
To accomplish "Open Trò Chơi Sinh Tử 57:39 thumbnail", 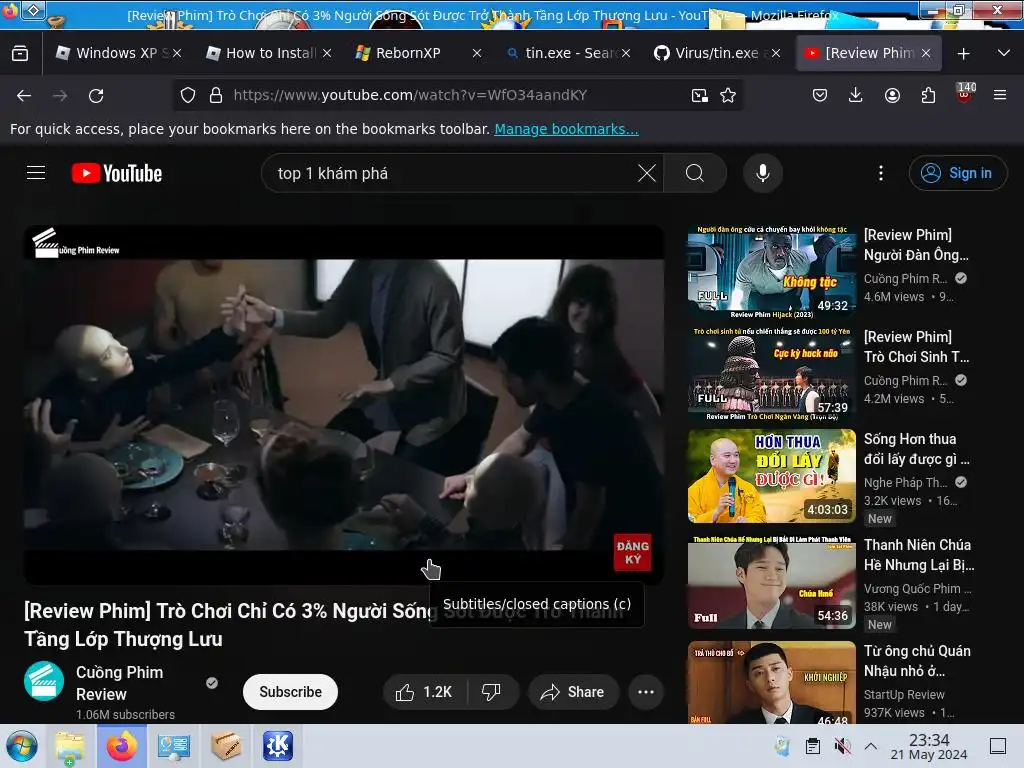I will (772, 374).
